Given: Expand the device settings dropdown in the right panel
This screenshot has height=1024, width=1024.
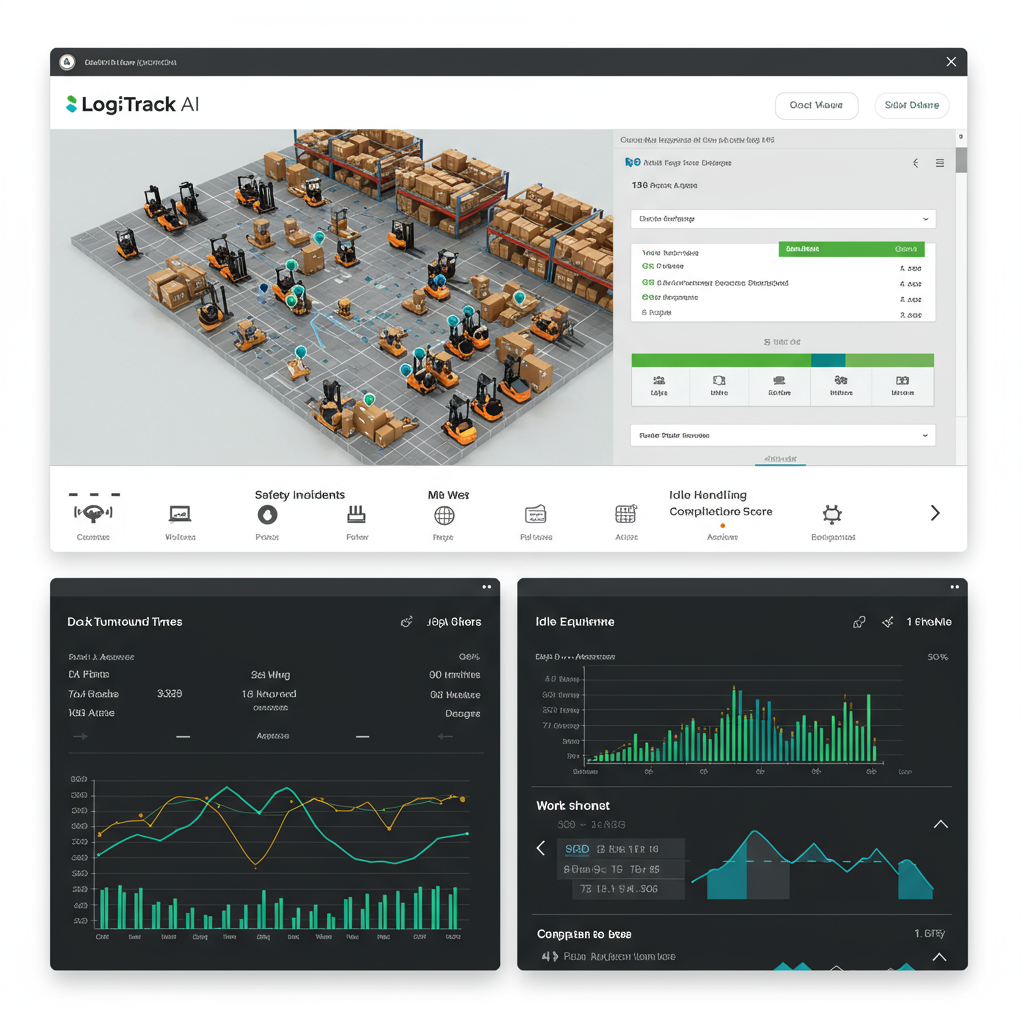Looking at the screenshot, I should point(783,219).
